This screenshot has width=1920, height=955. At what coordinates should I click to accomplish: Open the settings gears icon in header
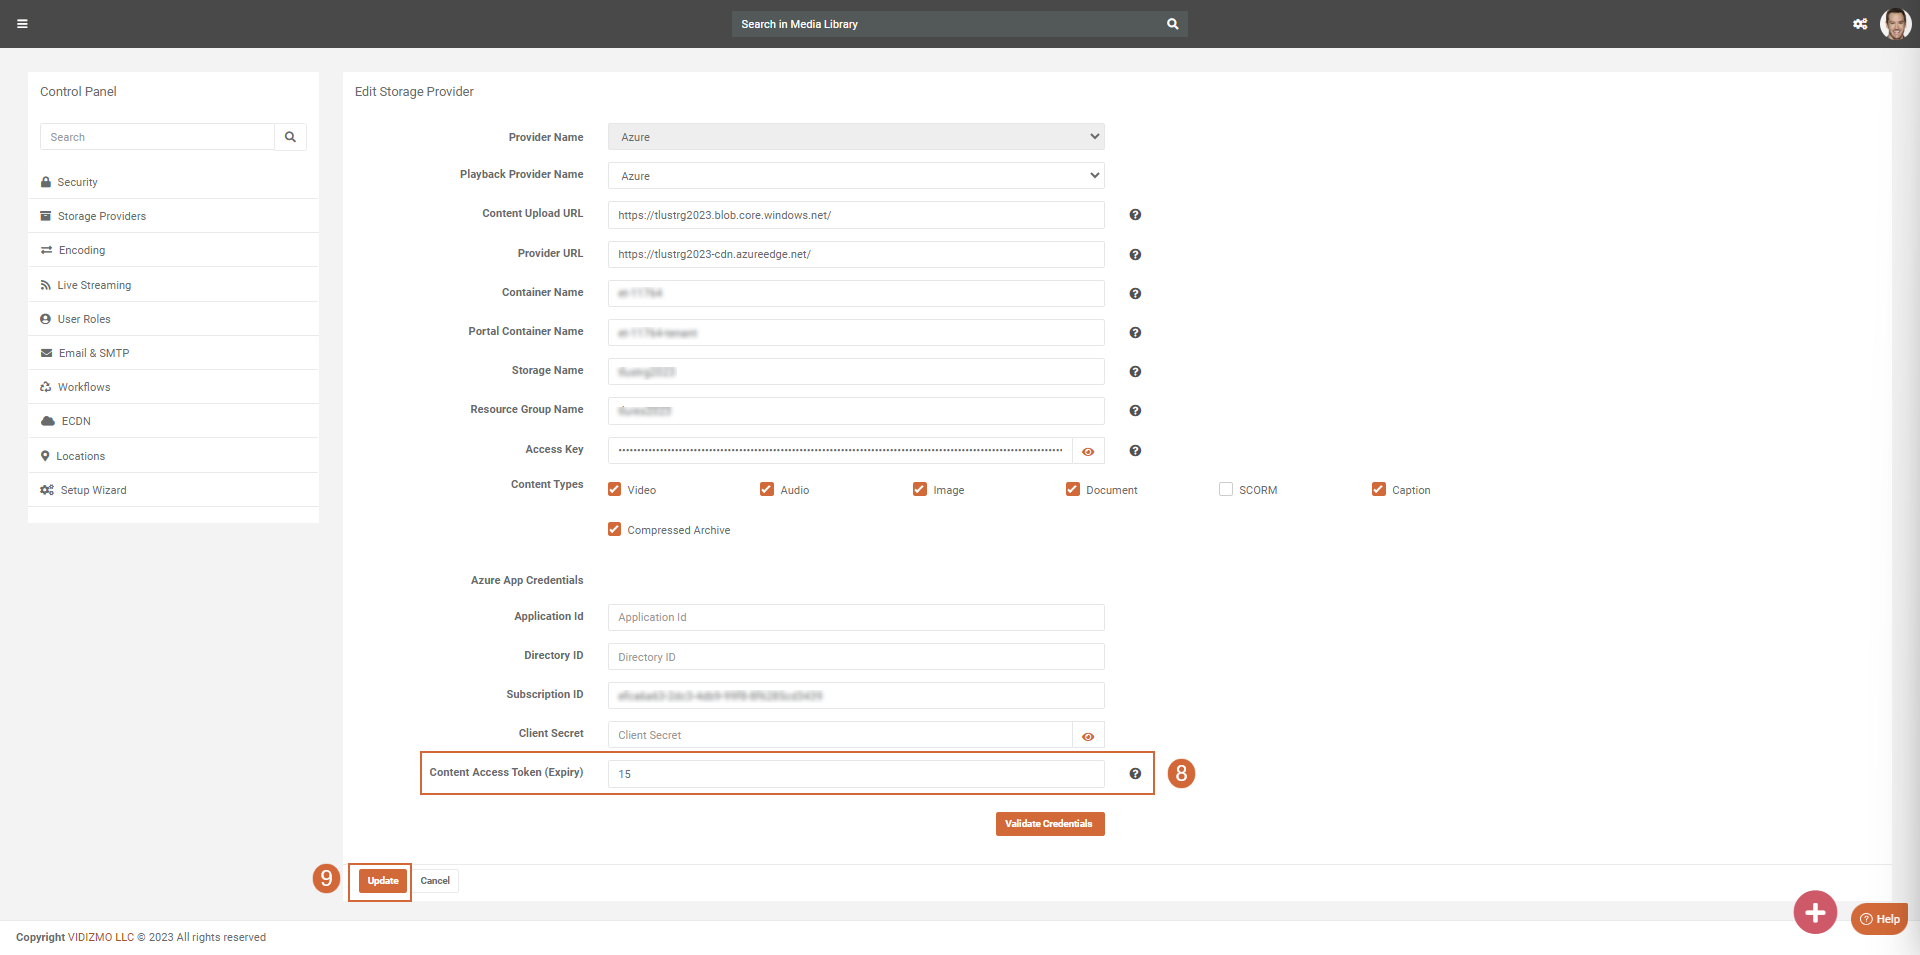(1859, 24)
